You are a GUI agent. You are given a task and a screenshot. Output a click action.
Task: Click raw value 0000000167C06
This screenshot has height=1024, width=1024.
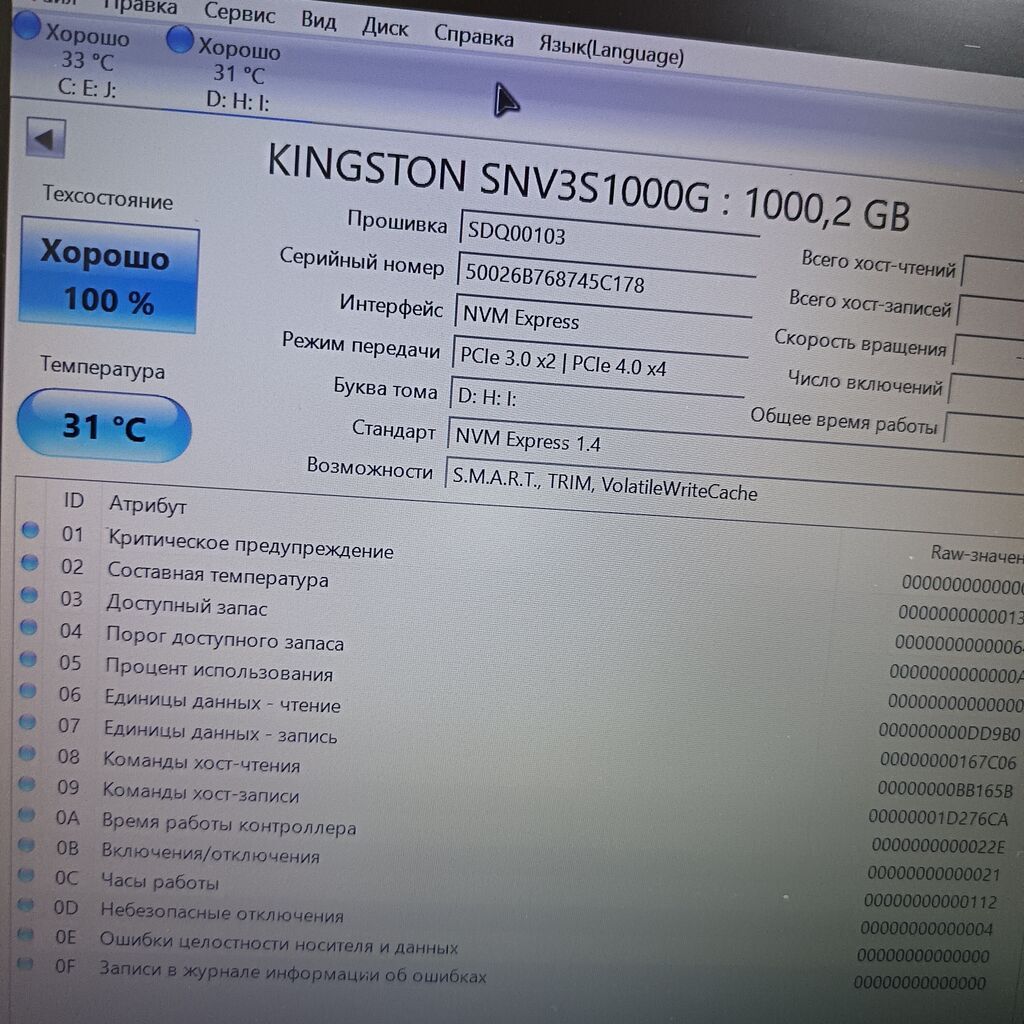click(948, 761)
